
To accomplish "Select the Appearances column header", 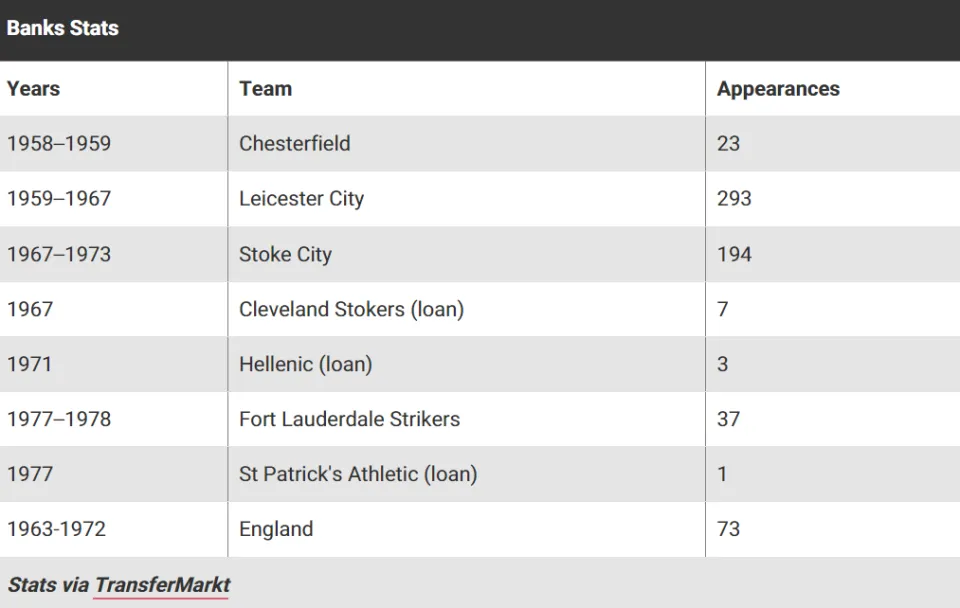I will 778,89.
